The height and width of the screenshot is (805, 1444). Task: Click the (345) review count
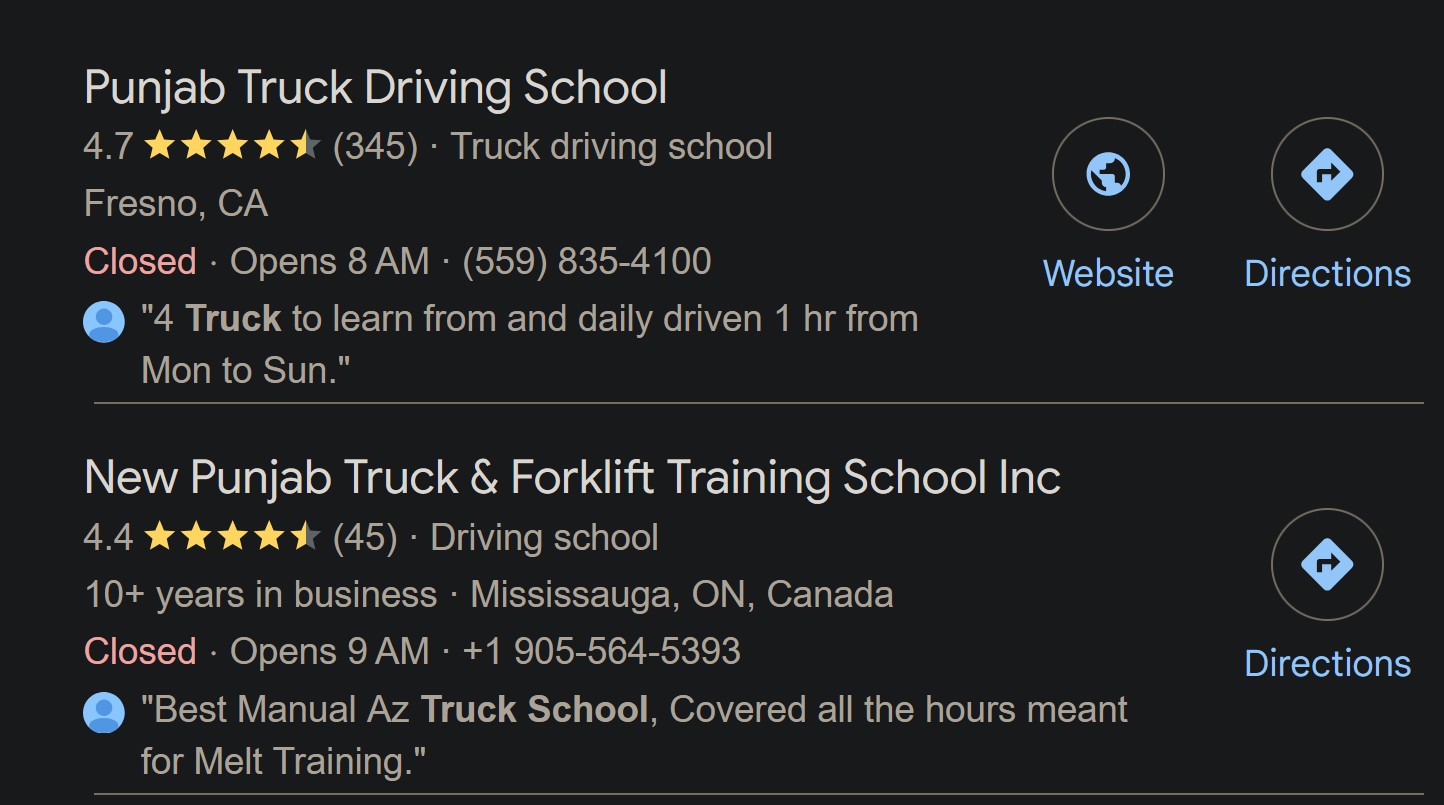pyautogui.click(x=375, y=147)
